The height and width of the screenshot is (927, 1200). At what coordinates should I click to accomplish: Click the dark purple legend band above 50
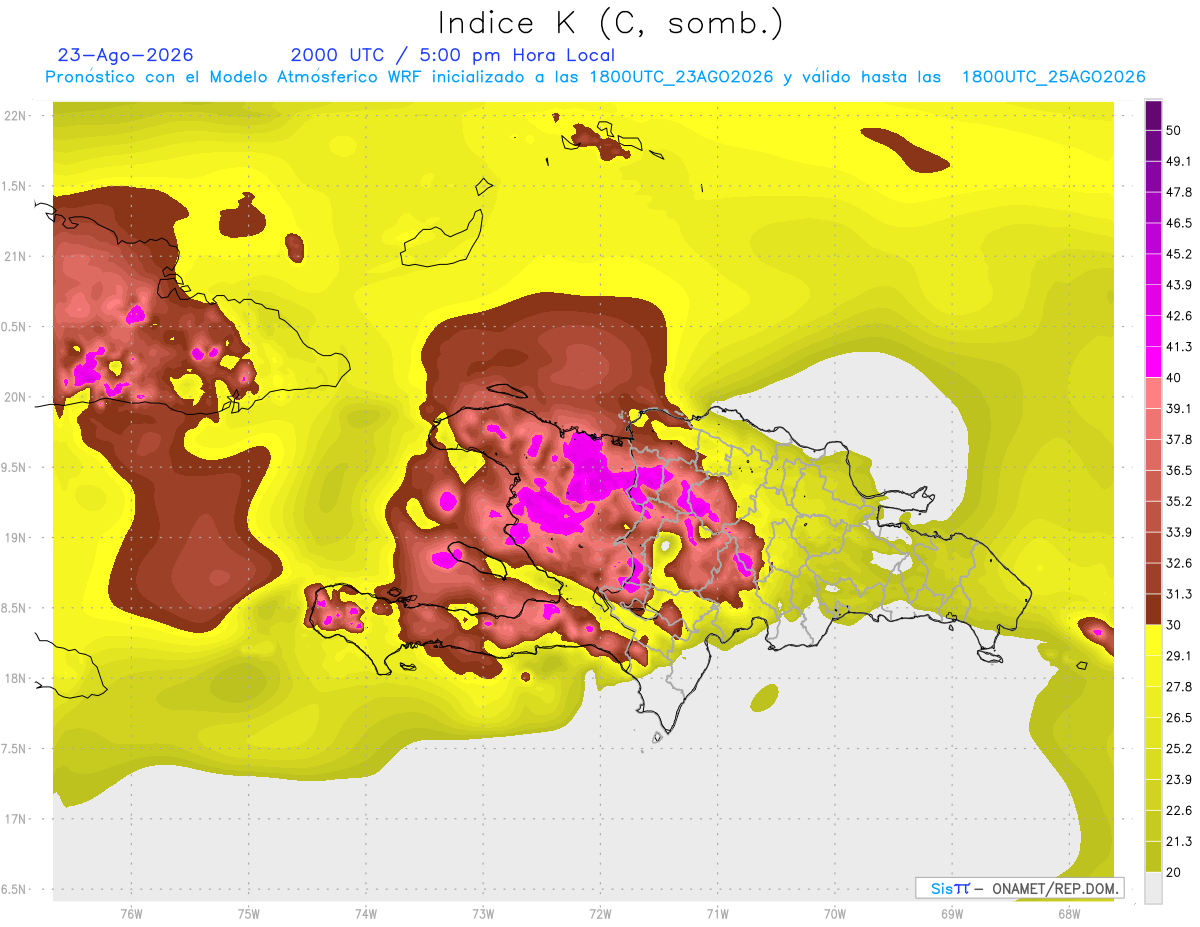pyautogui.click(x=1154, y=116)
